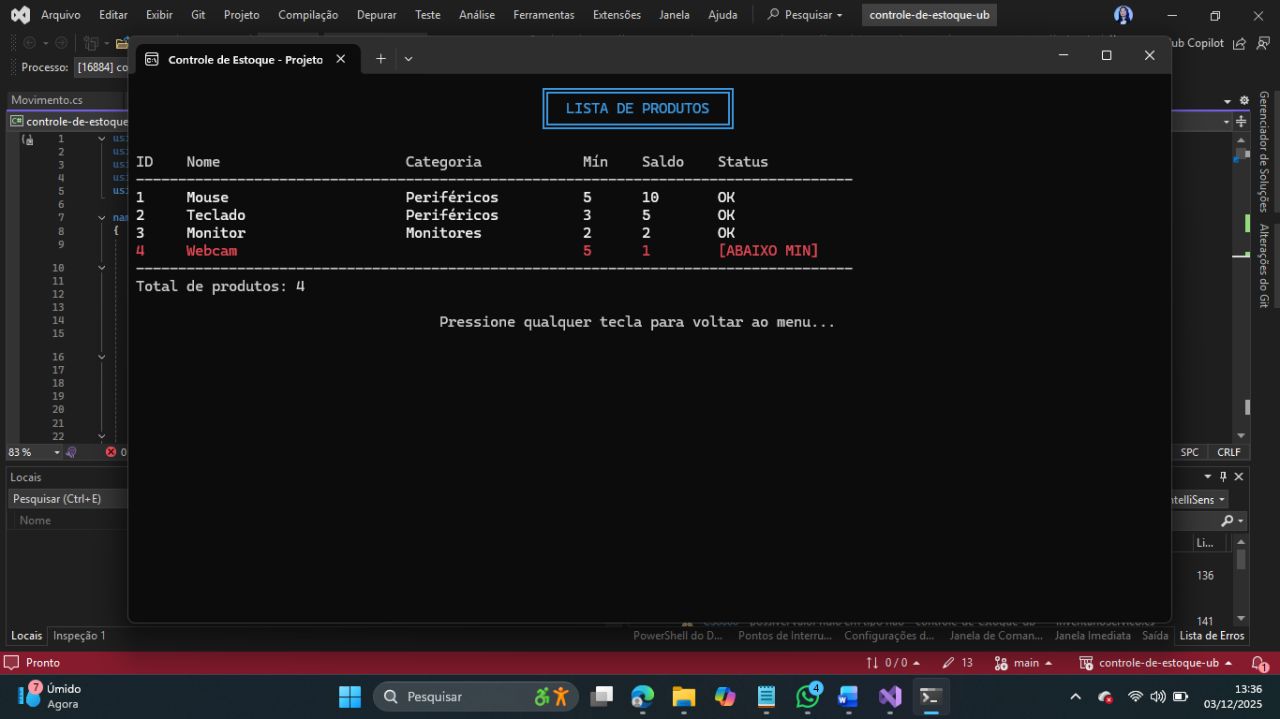Click the editor split window icon
Image resolution: width=1280 pixels, height=719 pixels.
tap(1241, 121)
